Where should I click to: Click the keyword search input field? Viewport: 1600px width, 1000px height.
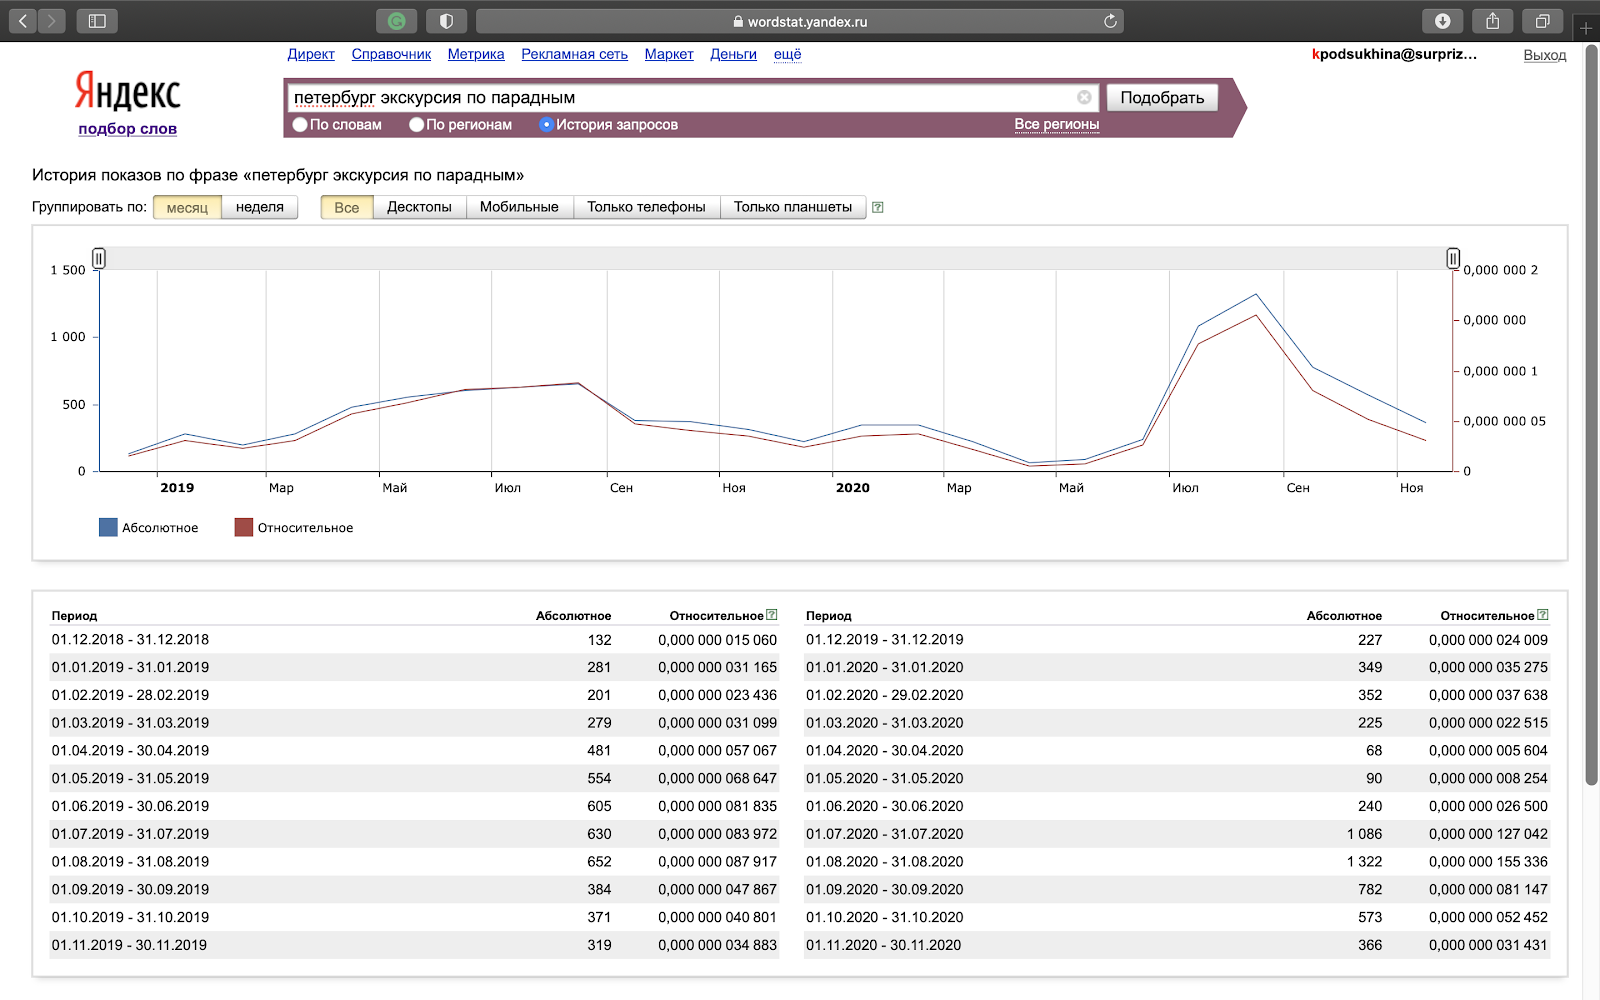[x=680, y=98]
